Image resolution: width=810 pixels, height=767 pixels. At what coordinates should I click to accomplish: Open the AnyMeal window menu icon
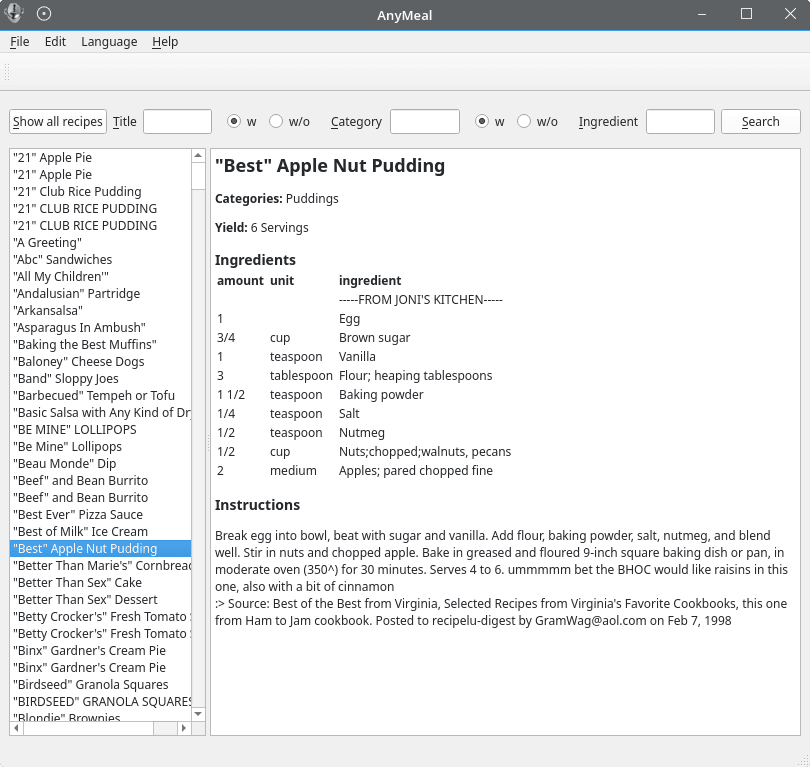13,13
